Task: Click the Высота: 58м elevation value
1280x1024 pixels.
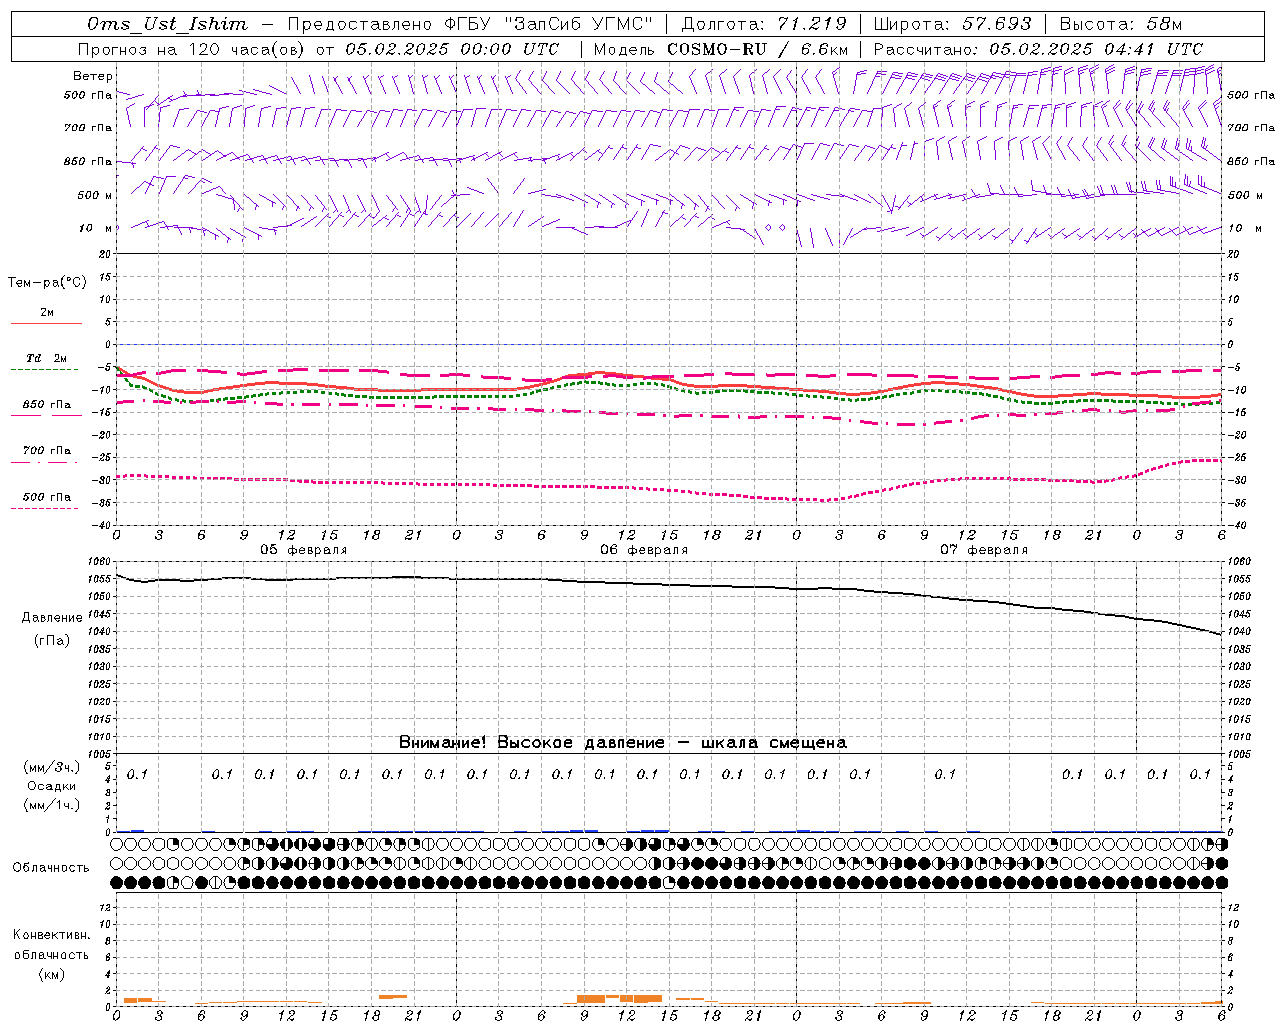Action: pos(1121,24)
